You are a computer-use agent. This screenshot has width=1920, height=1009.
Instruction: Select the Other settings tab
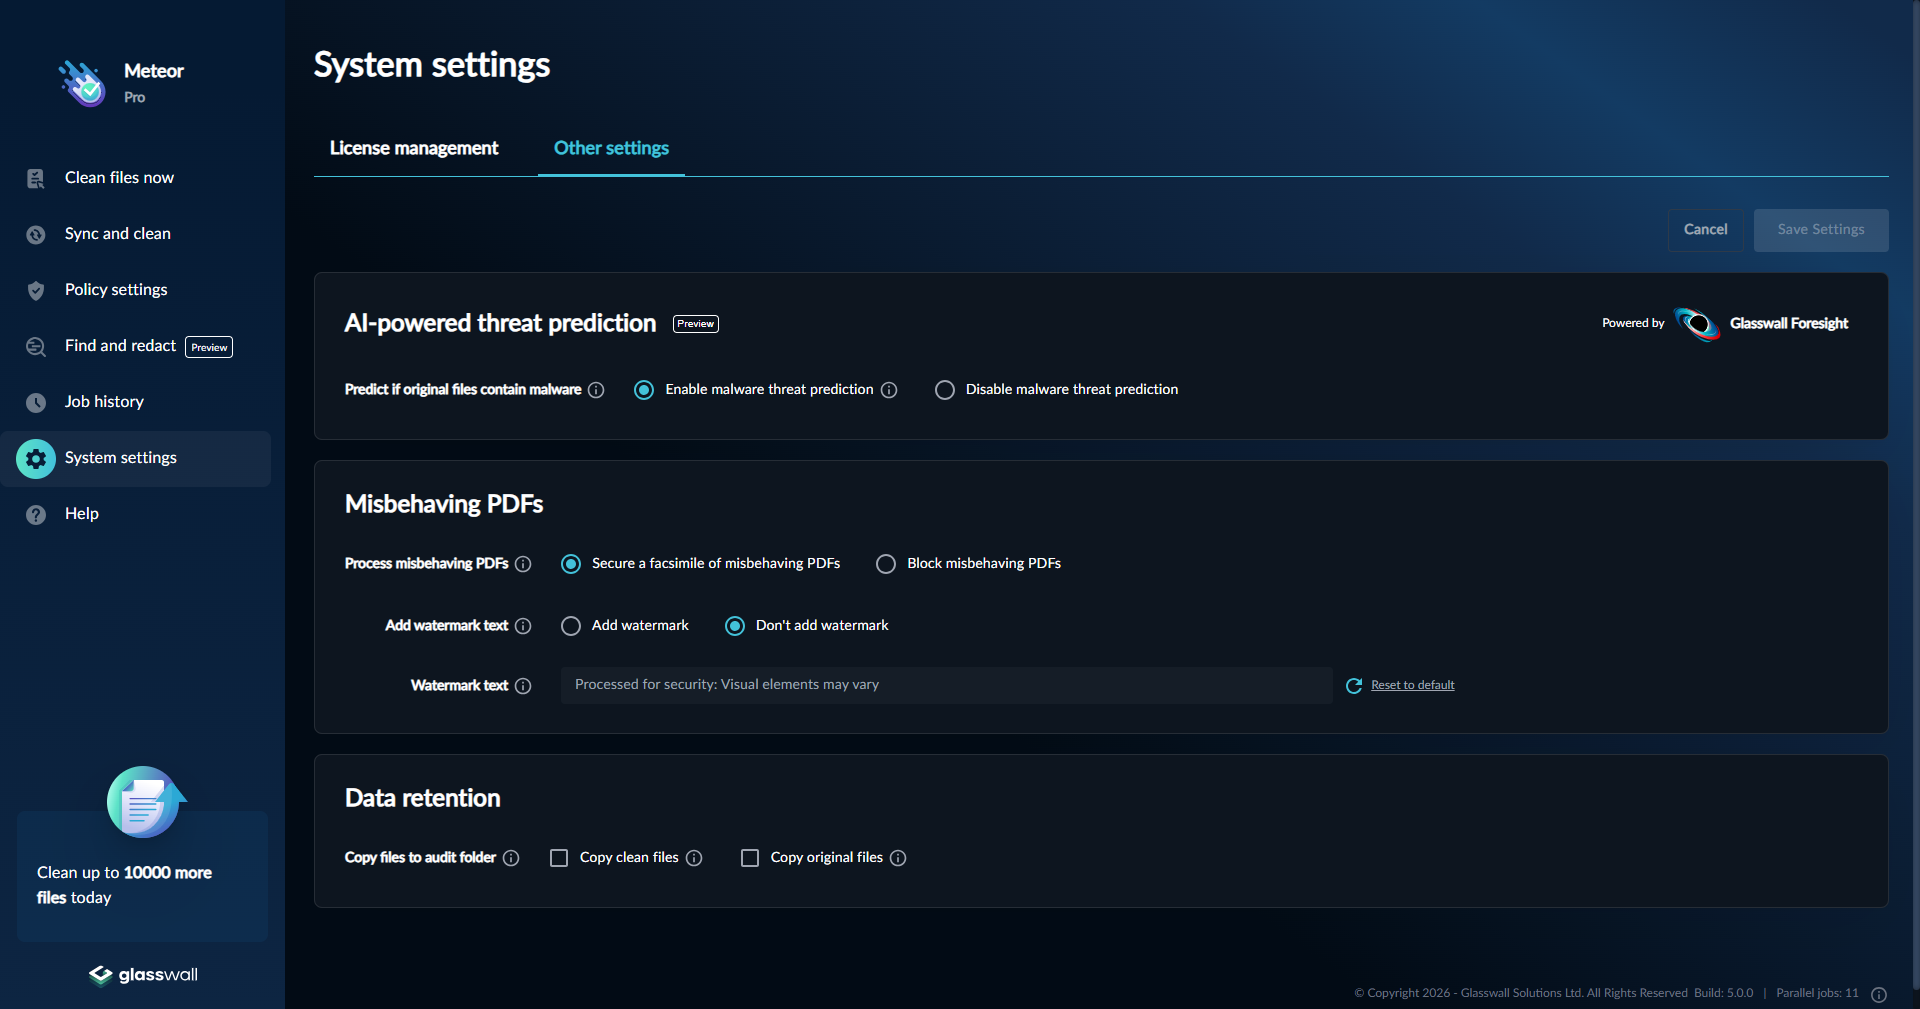click(611, 148)
